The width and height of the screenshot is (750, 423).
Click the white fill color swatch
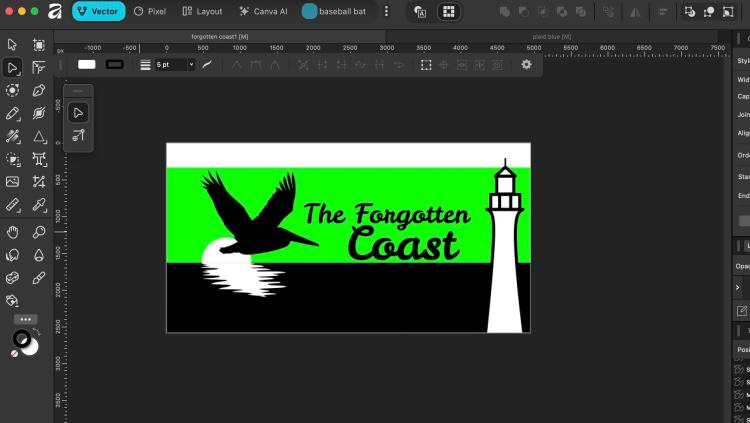[x=87, y=64]
